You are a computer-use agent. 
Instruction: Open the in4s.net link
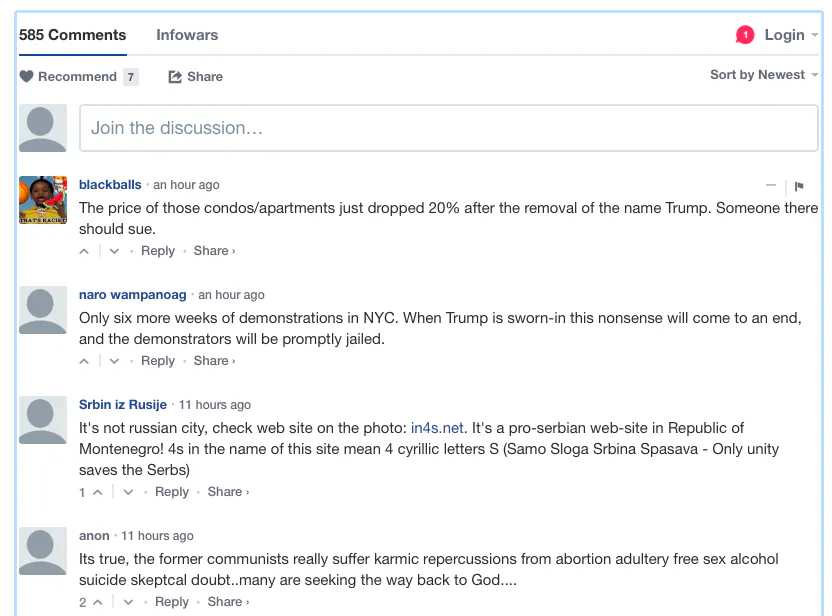point(439,427)
